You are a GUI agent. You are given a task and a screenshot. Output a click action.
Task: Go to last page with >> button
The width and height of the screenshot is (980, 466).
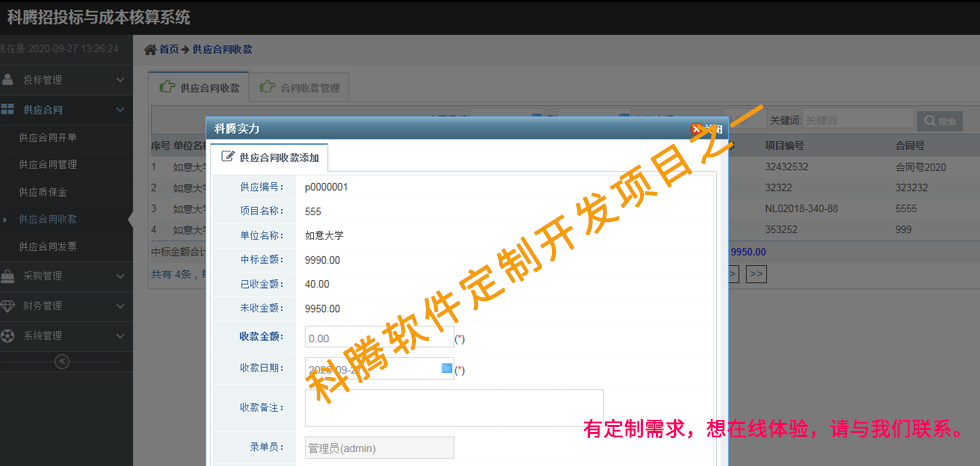[x=756, y=274]
